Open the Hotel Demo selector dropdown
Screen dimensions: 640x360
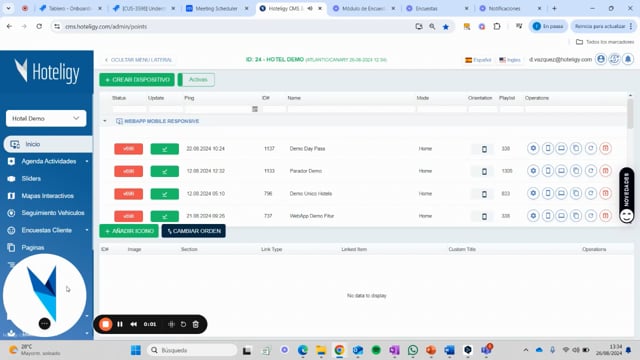coord(46,118)
